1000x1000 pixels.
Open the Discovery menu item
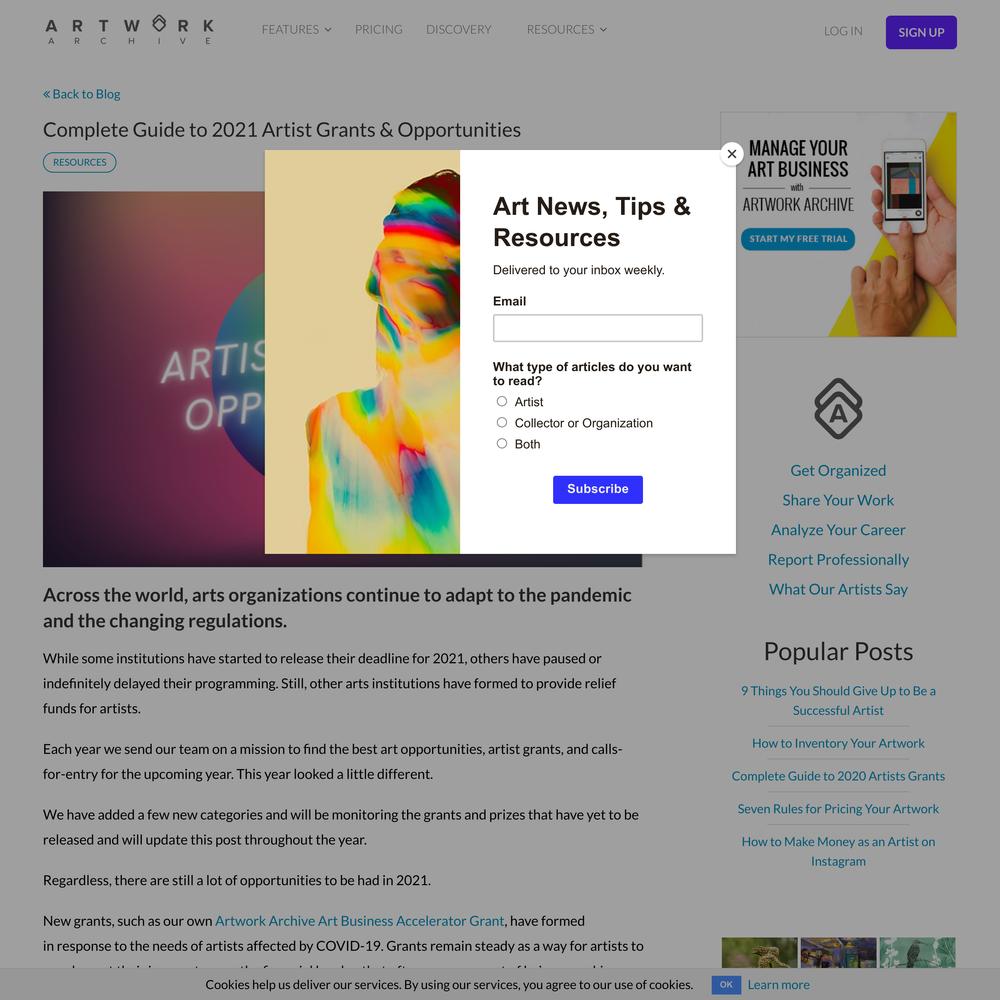click(x=459, y=30)
